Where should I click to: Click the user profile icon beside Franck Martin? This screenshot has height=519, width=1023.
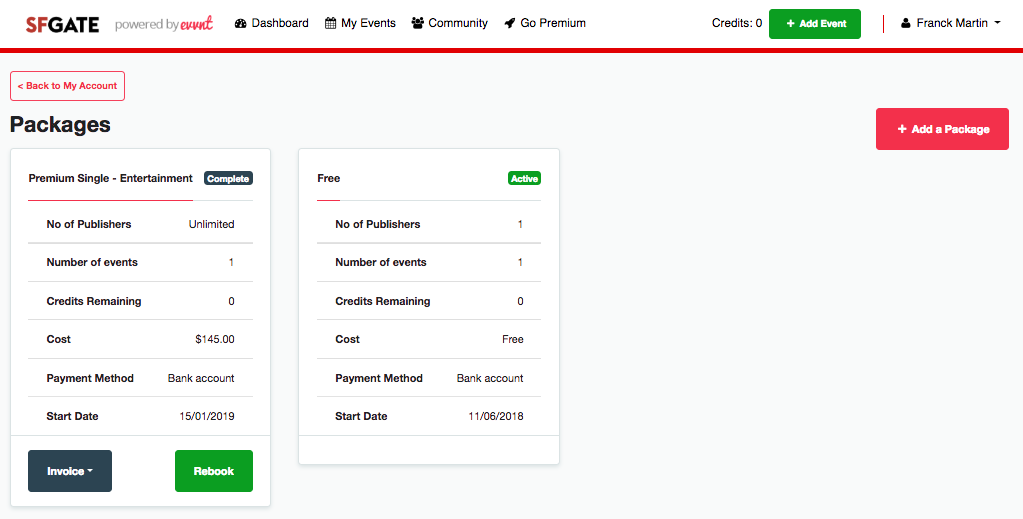coord(906,24)
